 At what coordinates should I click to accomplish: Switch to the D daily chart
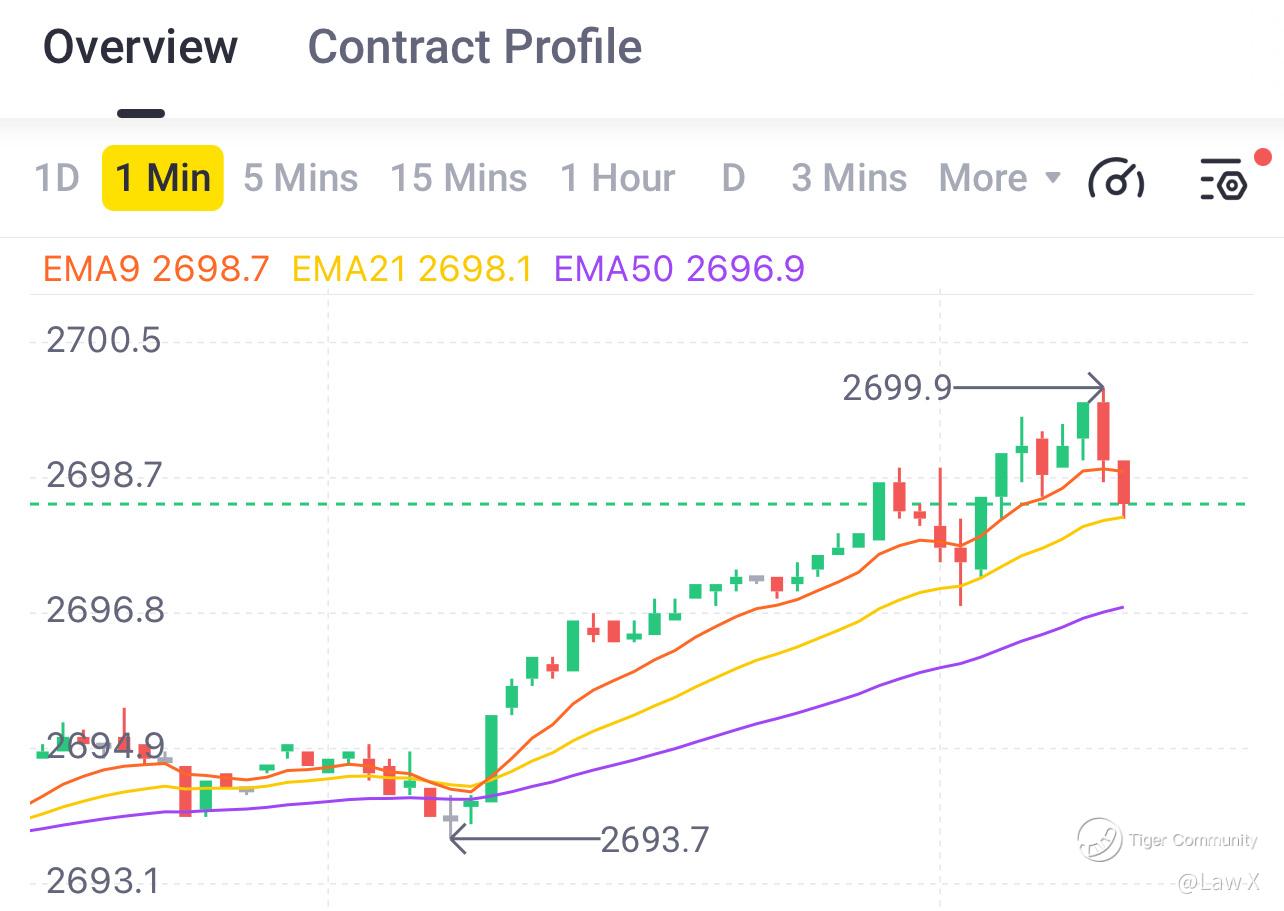pyautogui.click(x=733, y=178)
